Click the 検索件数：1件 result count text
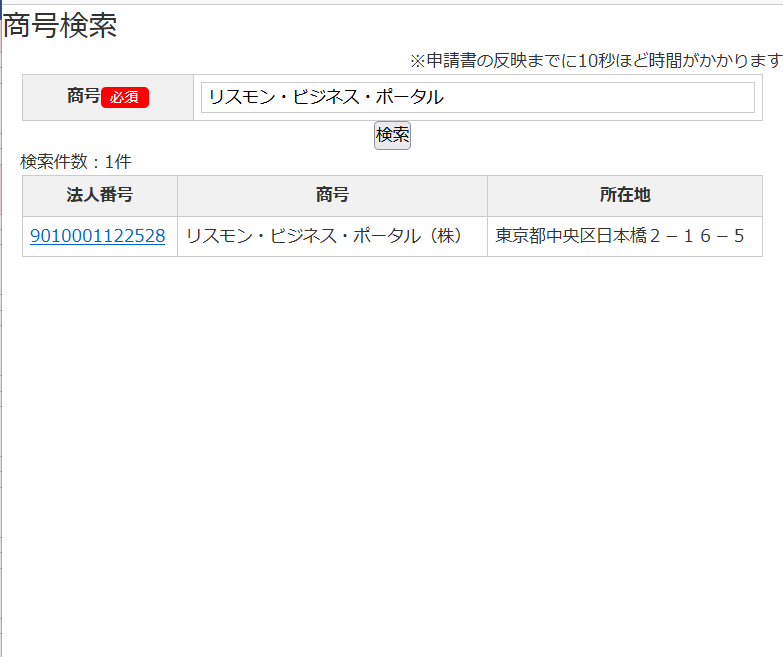Image resolution: width=783 pixels, height=657 pixels. [x=76, y=162]
